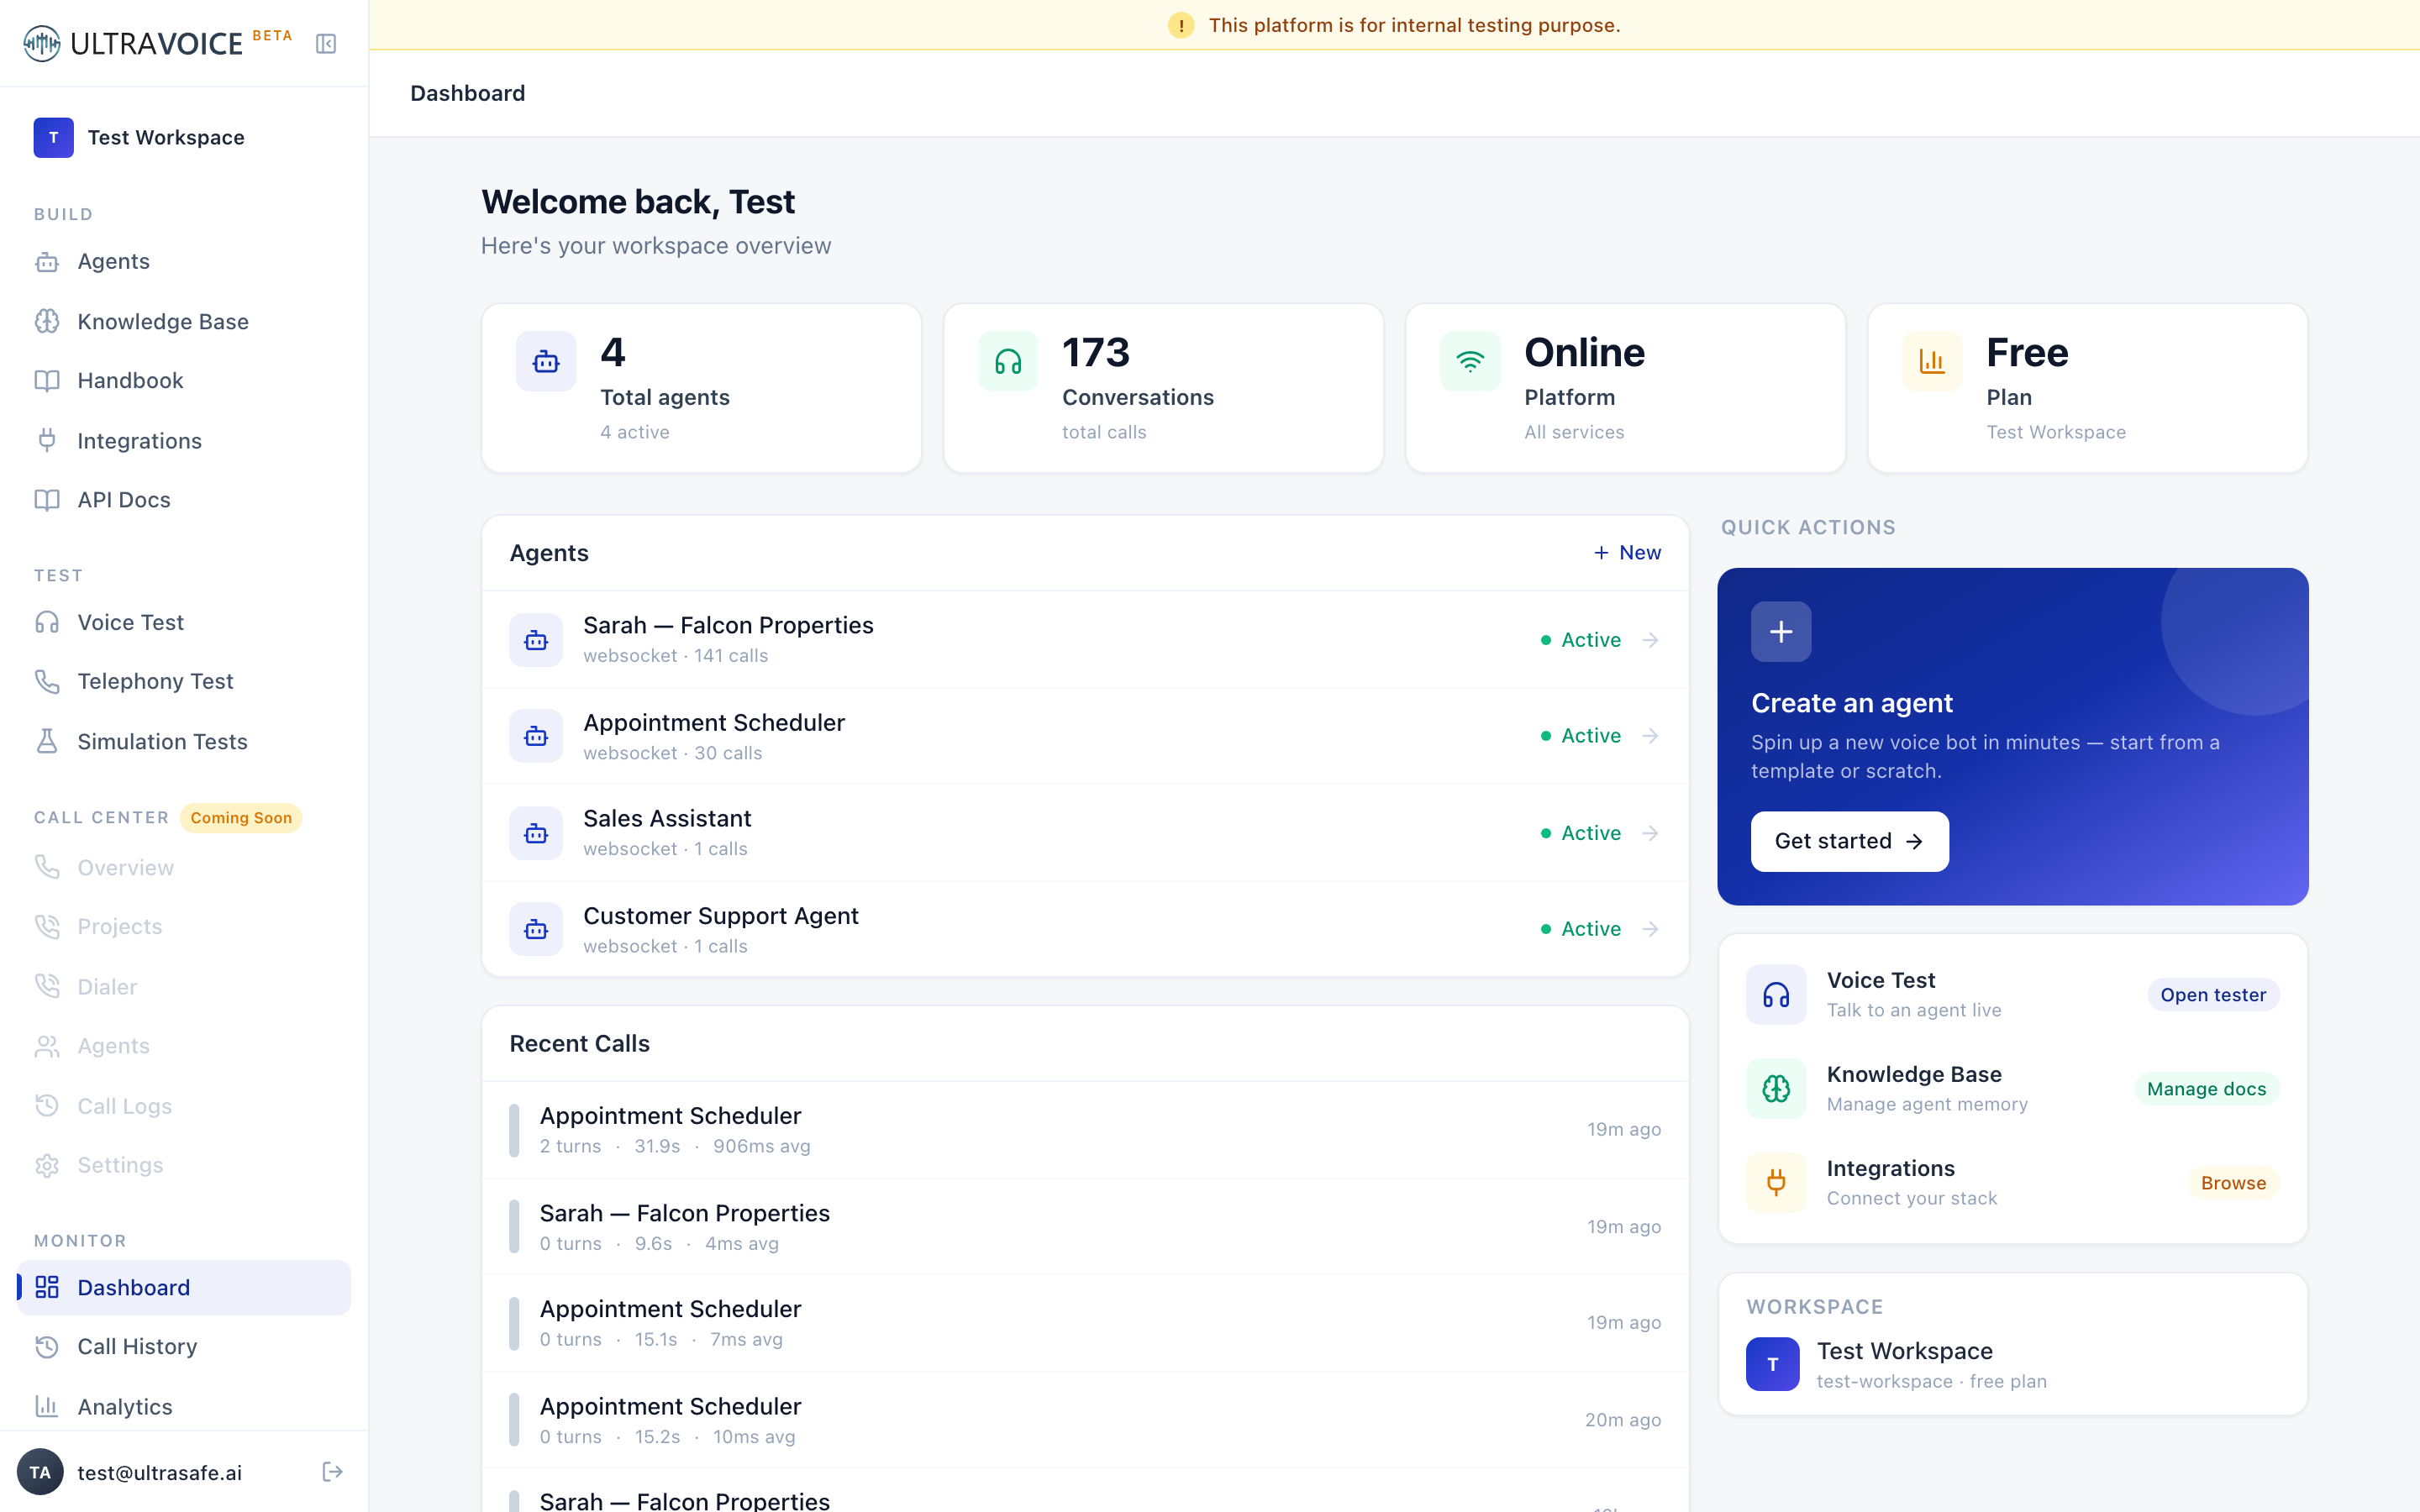Click the warning icon in the top banner
Viewport: 2420px width, 1512px height.
pos(1181,25)
